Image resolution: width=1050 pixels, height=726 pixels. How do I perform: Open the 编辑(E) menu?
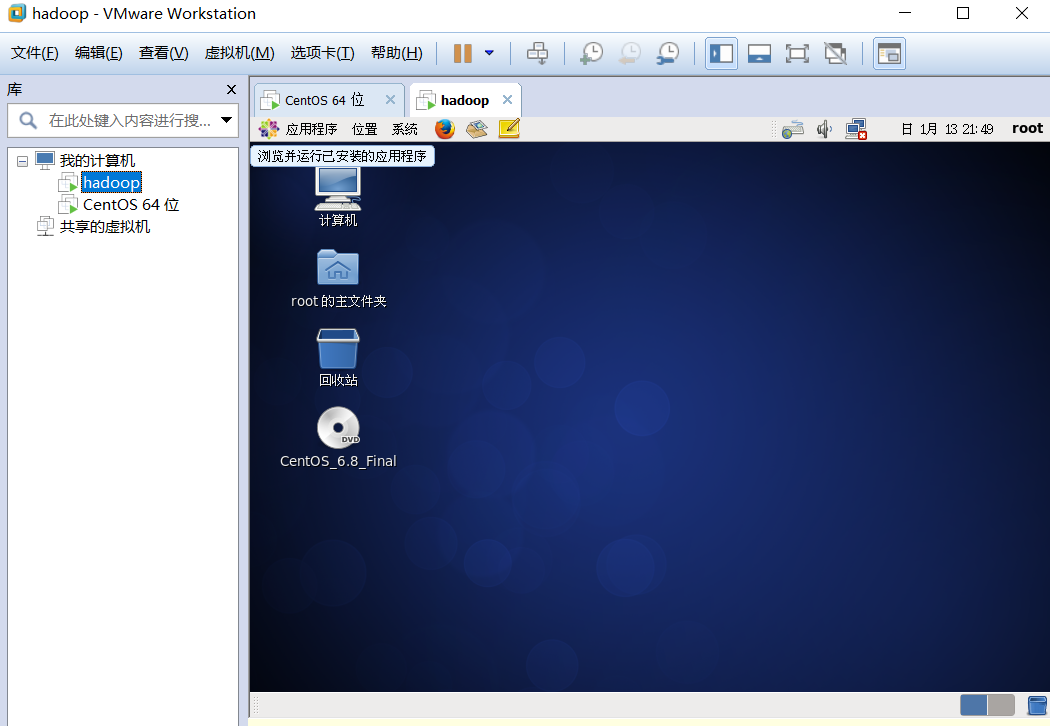pos(98,53)
